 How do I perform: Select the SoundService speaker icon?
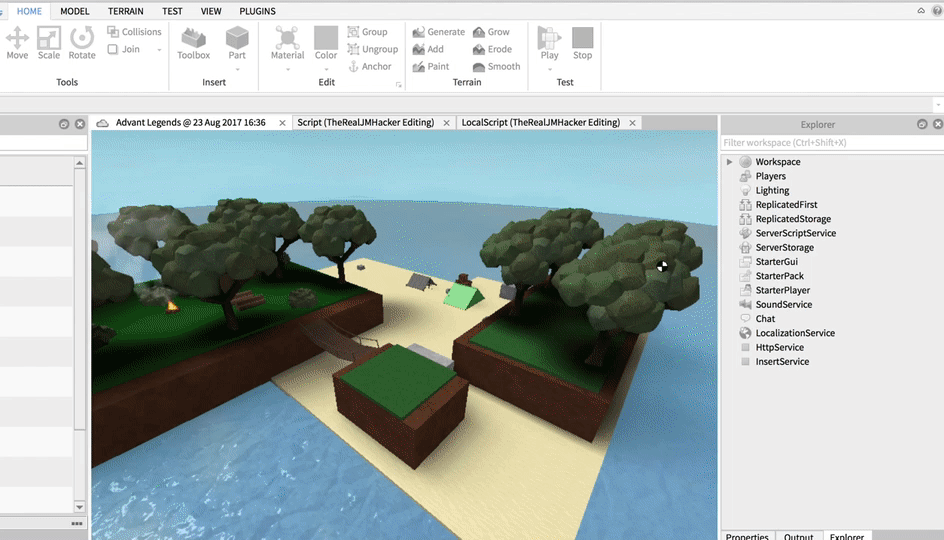point(745,305)
